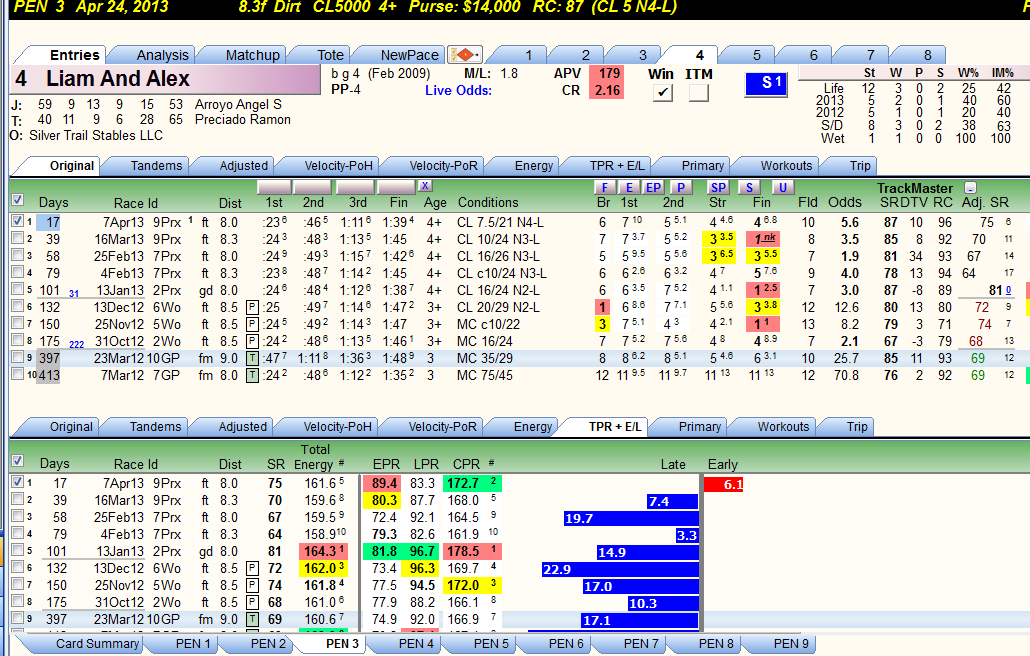Click the small X clear button near Age

(x=425, y=186)
